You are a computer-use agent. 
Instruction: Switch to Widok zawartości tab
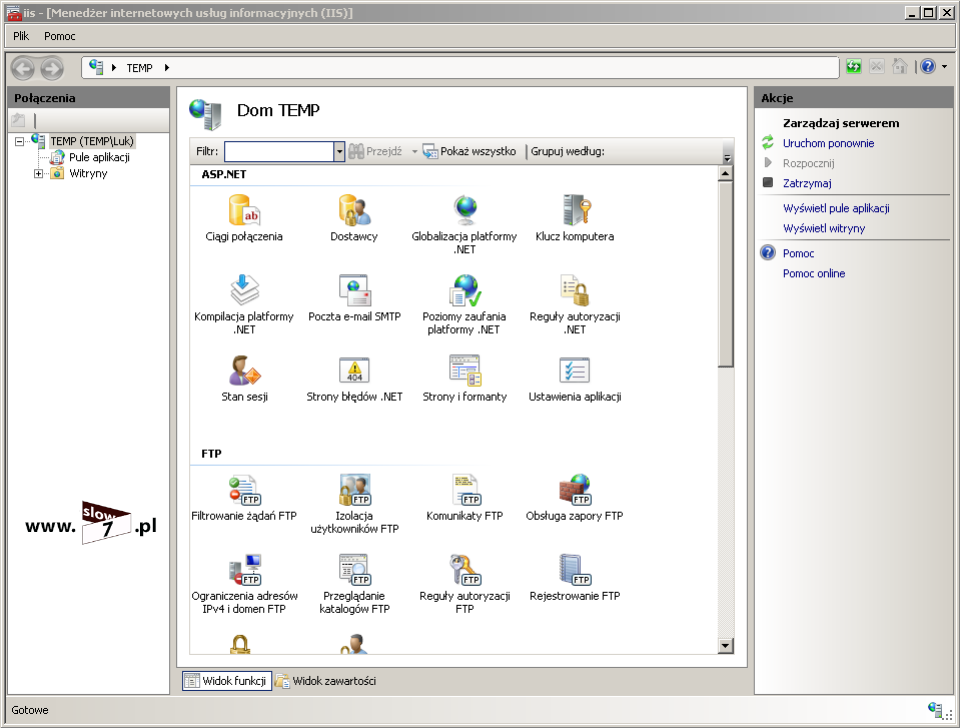(x=326, y=681)
